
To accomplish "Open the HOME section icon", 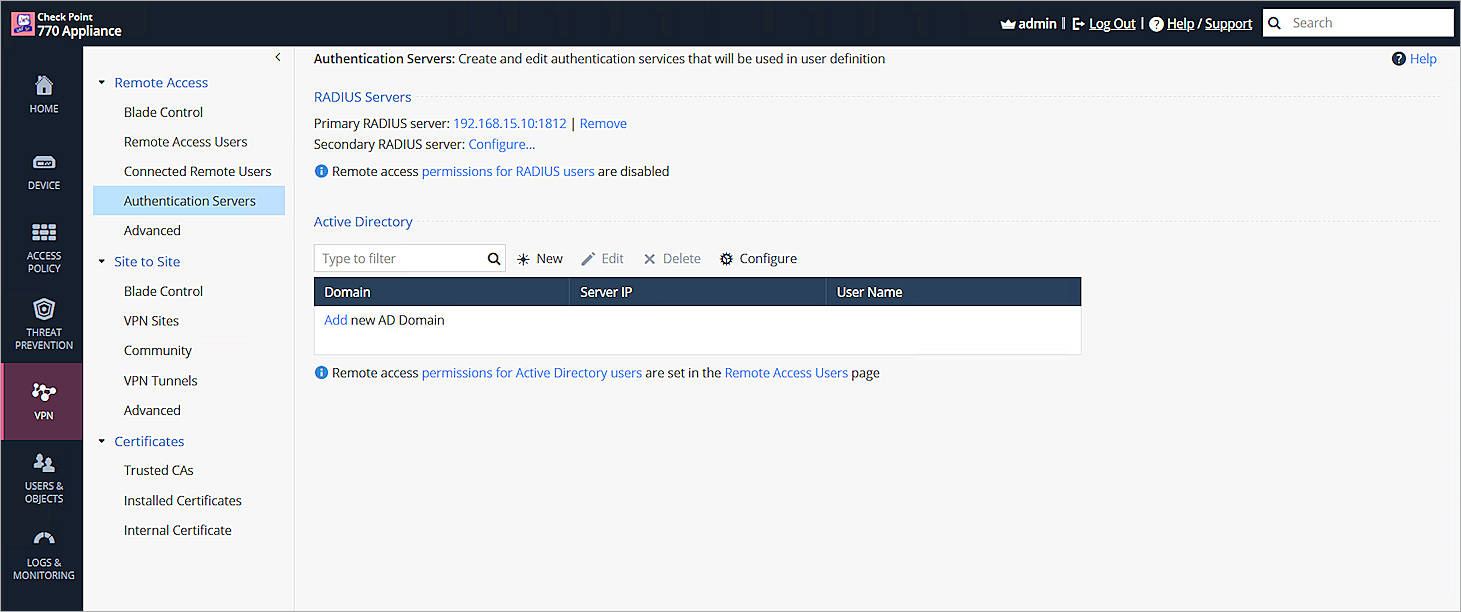I will tap(43, 90).
